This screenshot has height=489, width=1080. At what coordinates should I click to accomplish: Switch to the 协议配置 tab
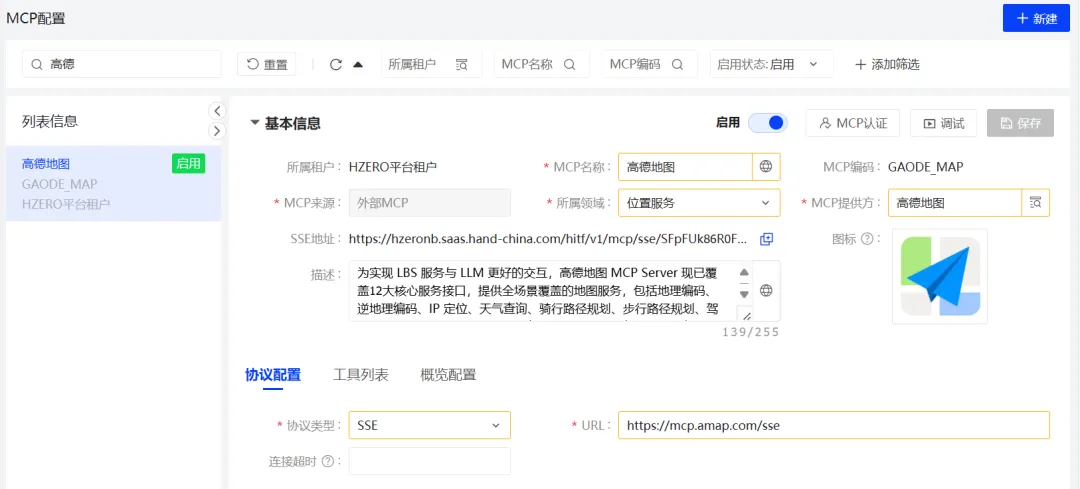click(x=273, y=375)
